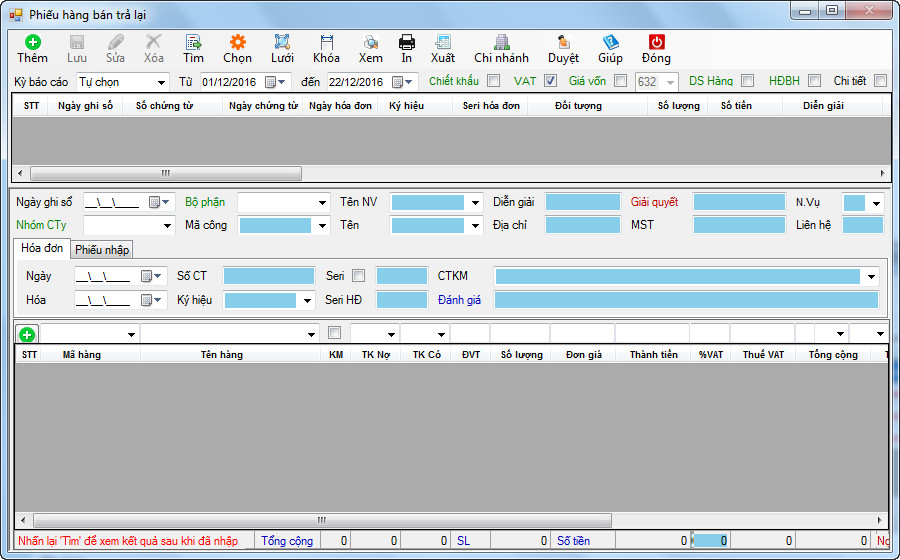This screenshot has height=560, width=900.
Task: Open the đến date calendar picker
Action: pyautogui.click(x=402, y=82)
